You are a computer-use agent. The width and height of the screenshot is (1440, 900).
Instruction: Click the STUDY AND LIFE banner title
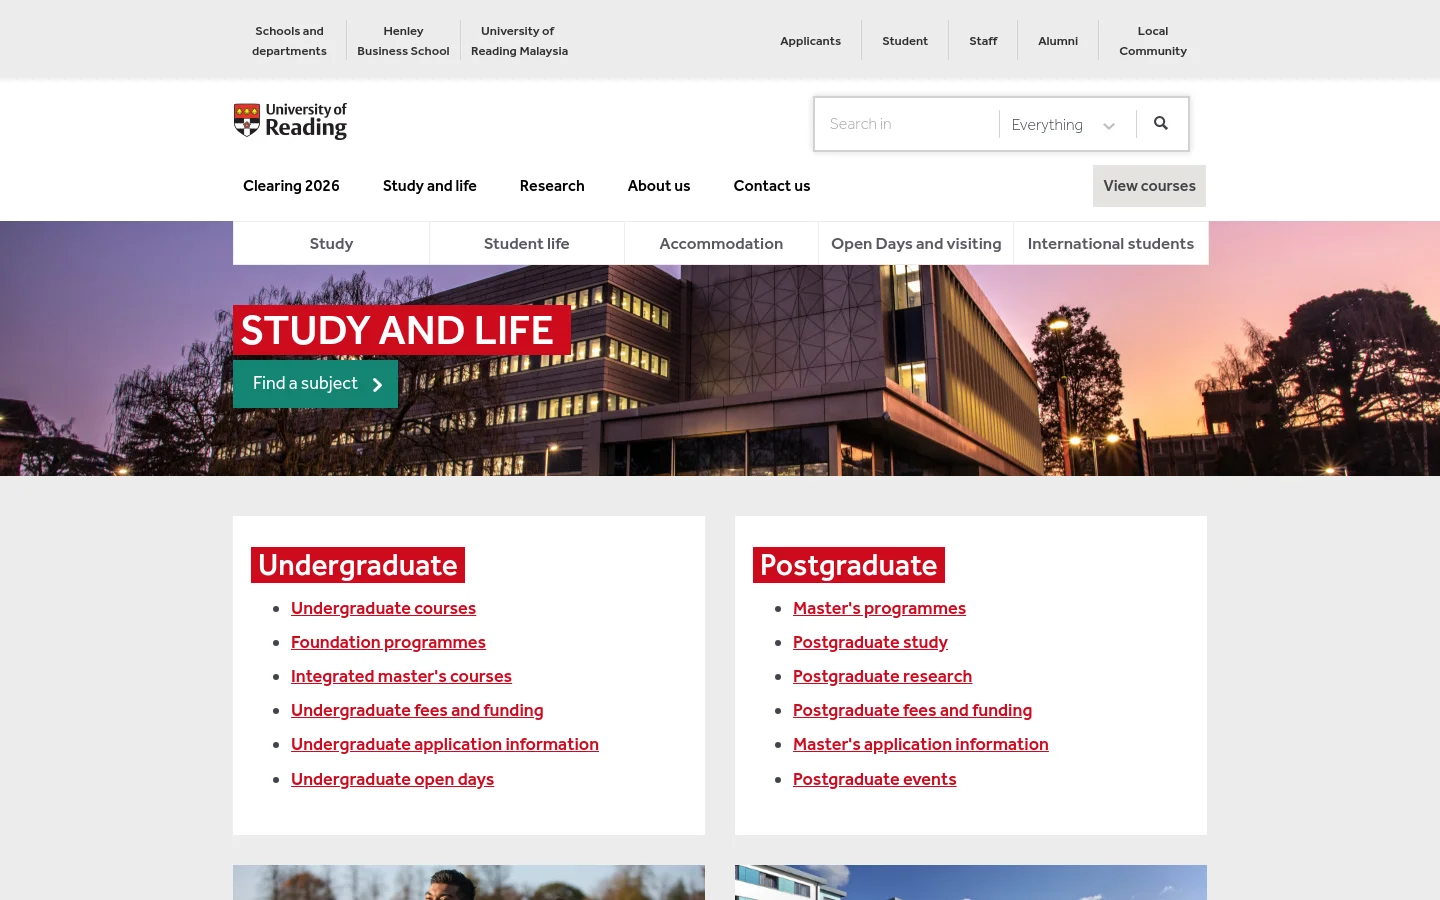pyautogui.click(x=401, y=330)
